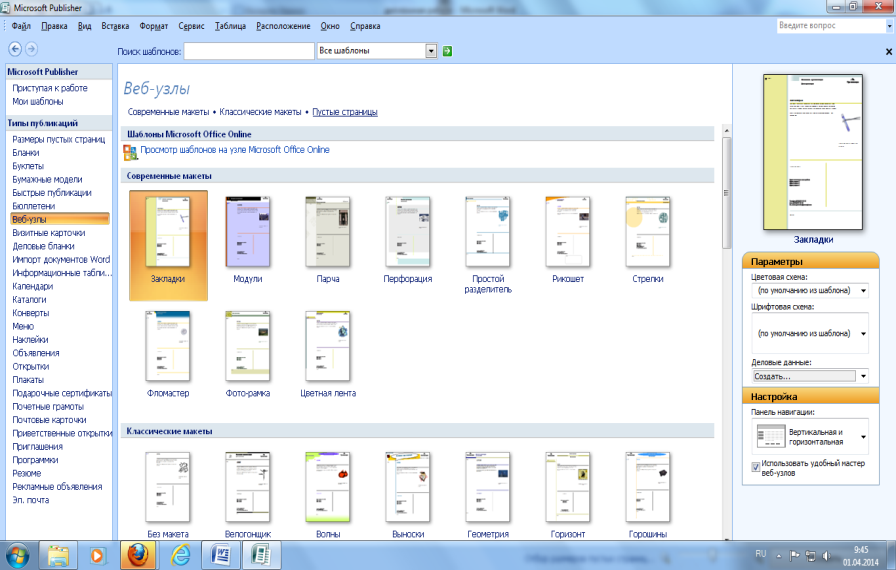Viewport: 896px width, 570px height.
Task: Select the Цветная лента template thumbnail
Action: tap(328, 346)
